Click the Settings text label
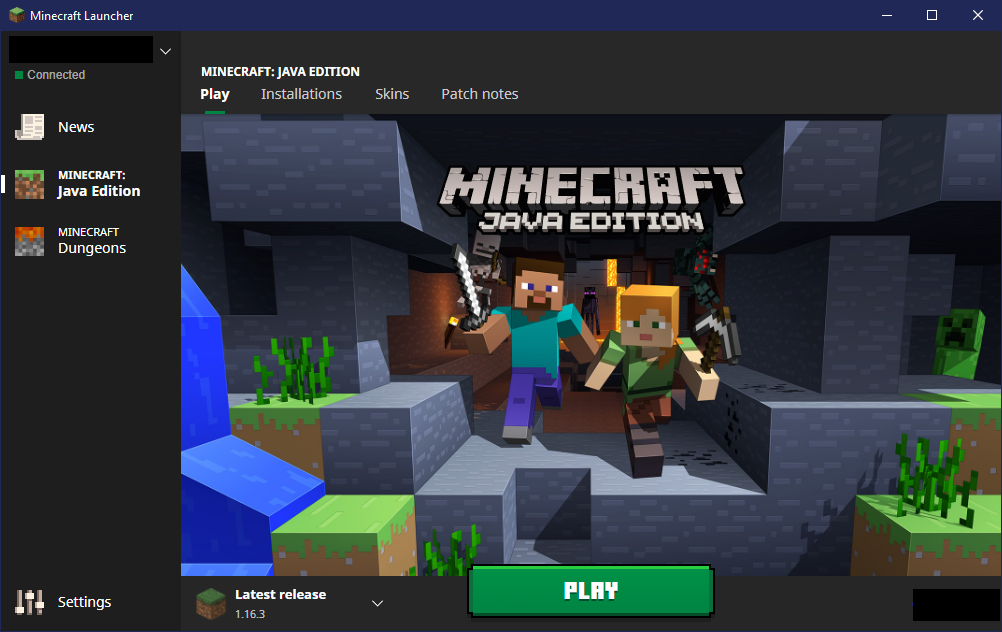Viewport: 1002px width, 632px height. (x=84, y=602)
